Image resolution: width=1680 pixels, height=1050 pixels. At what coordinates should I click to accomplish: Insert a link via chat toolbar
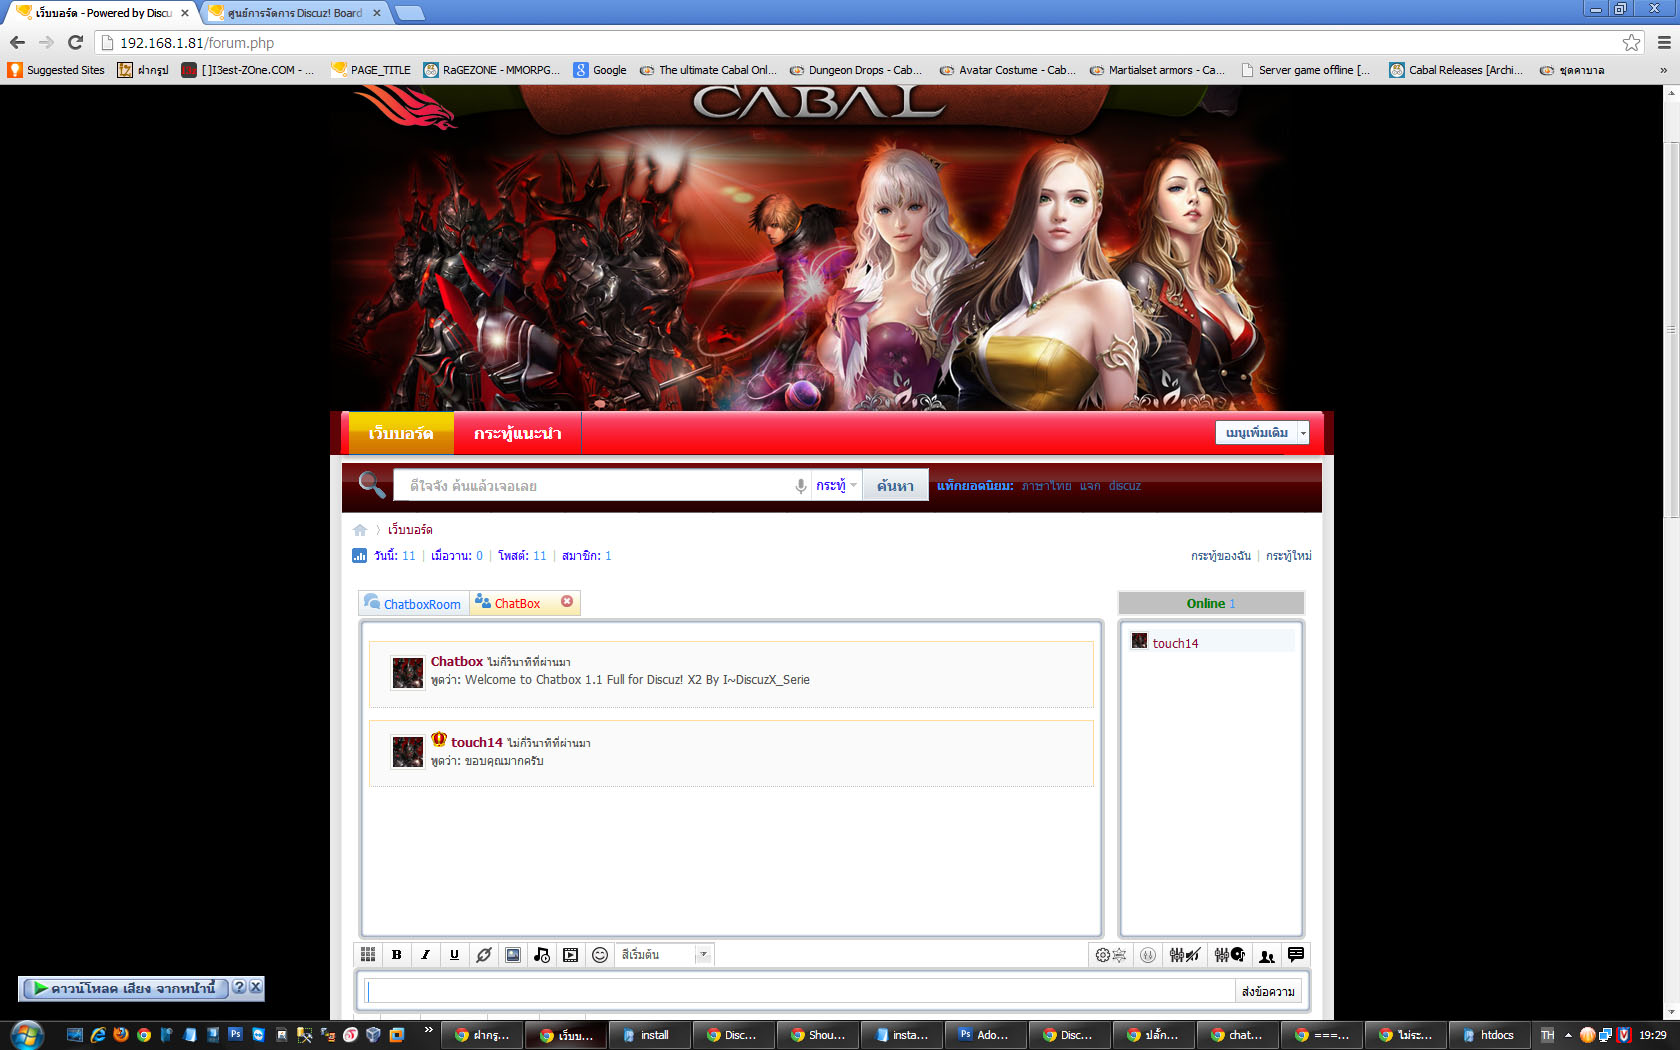484,955
